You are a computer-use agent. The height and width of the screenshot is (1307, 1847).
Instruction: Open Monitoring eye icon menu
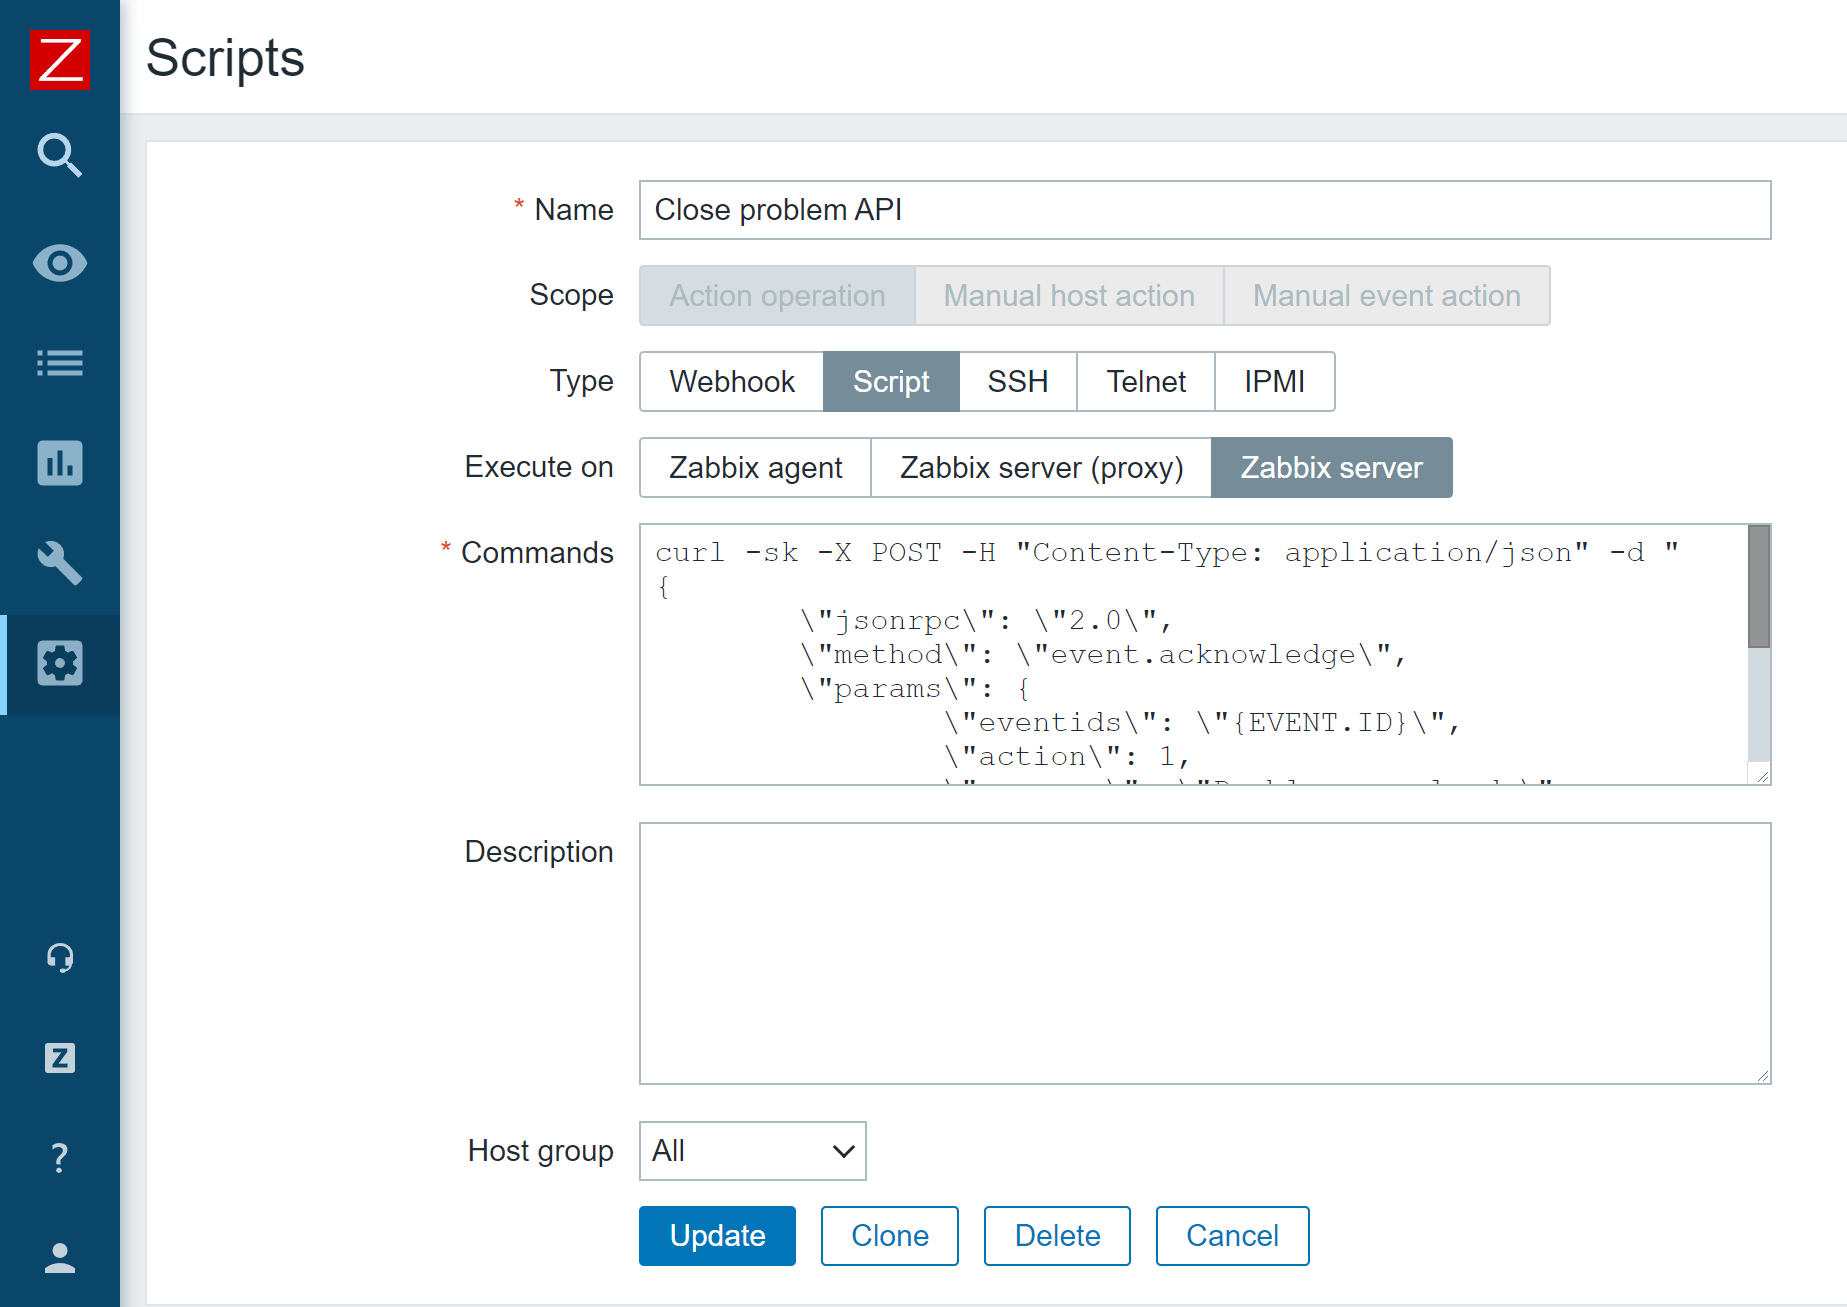coord(60,263)
